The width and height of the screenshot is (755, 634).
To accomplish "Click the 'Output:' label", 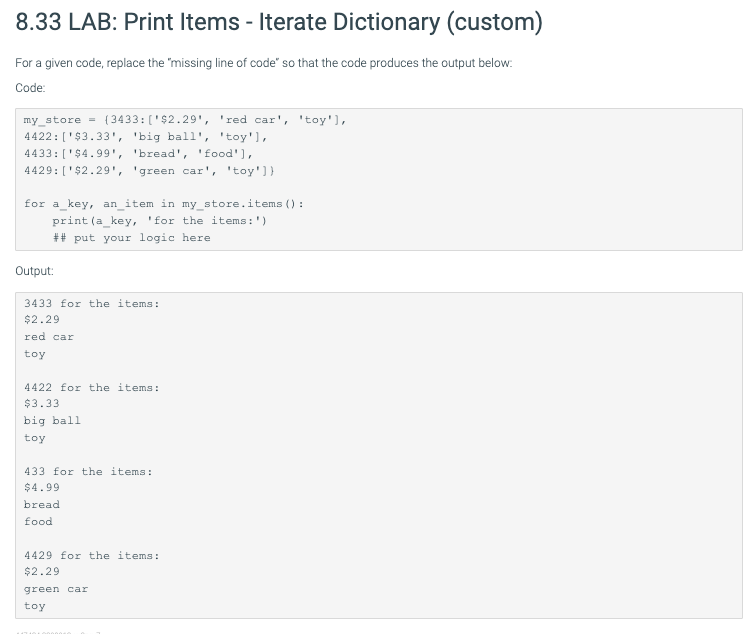I will tap(35, 271).
